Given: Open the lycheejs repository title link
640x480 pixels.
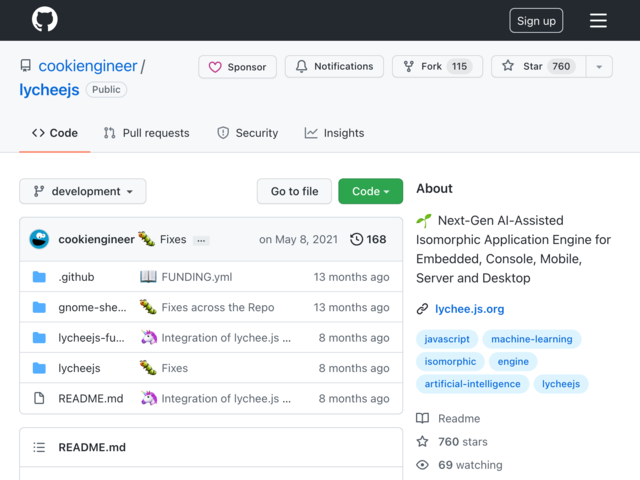Looking at the screenshot, I should click(x=49, y=89).
